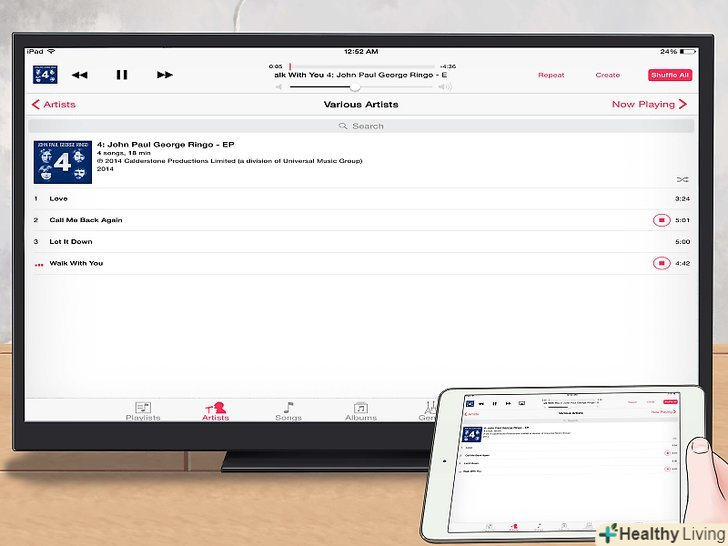Tap the AirPlay icon on small iPad
This screenshot has height=546, width=728.
tap(521, 403)
